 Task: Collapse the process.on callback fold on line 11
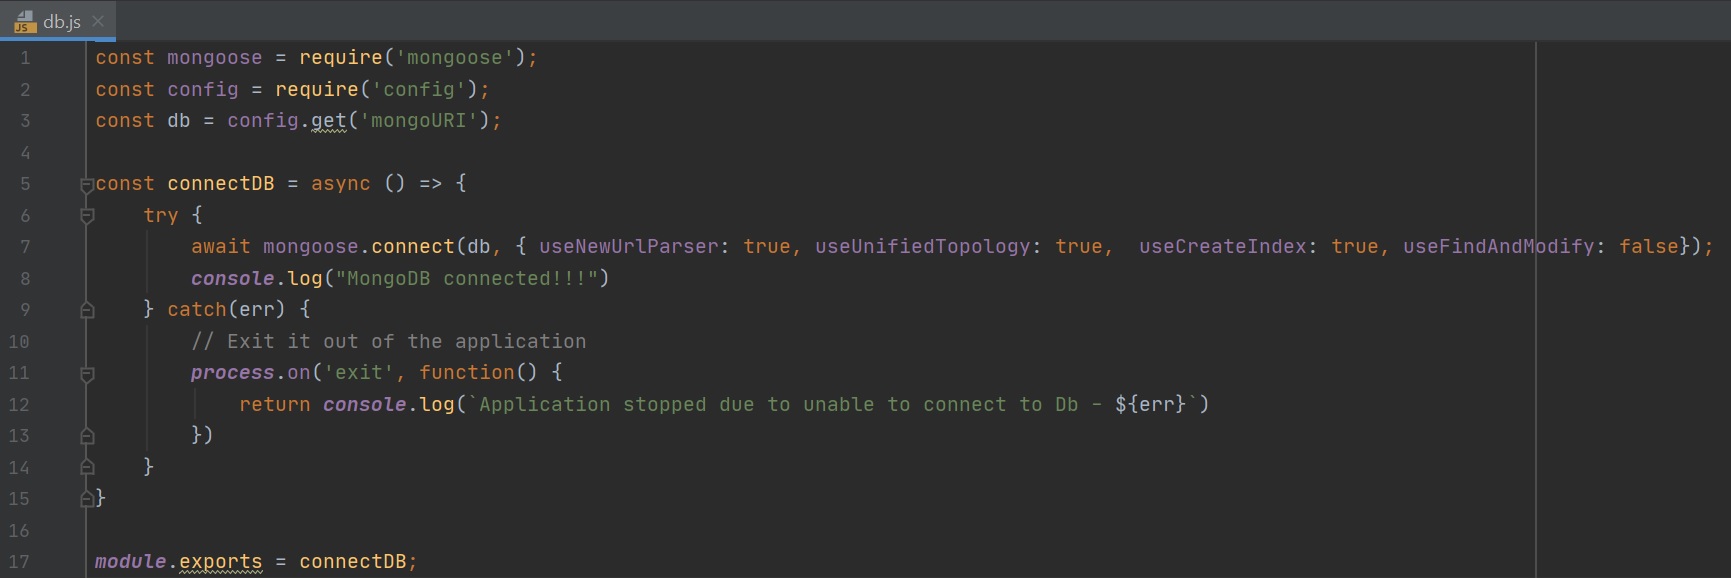tap(87, 373)
